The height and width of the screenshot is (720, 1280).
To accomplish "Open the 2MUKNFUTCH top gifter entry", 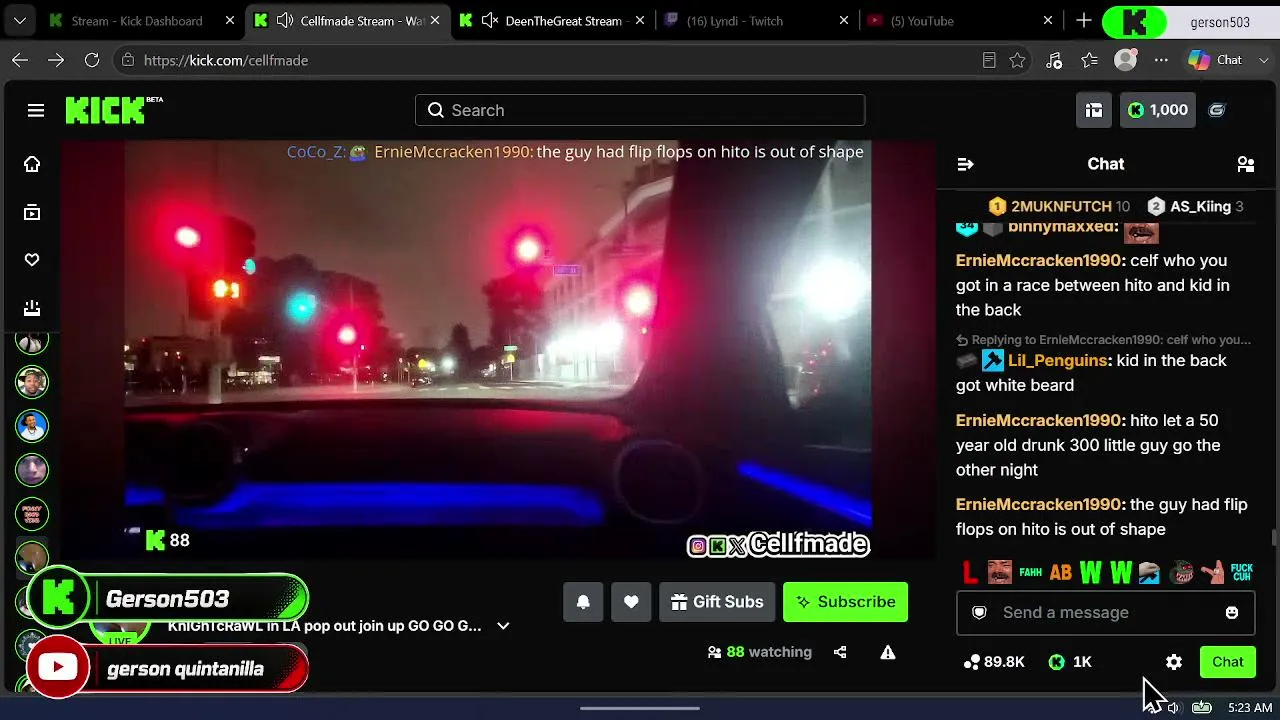I will 1059,206.
